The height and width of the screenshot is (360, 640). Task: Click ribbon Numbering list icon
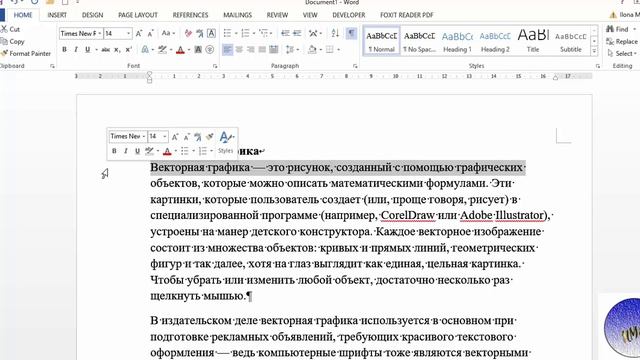click(245, 33)
